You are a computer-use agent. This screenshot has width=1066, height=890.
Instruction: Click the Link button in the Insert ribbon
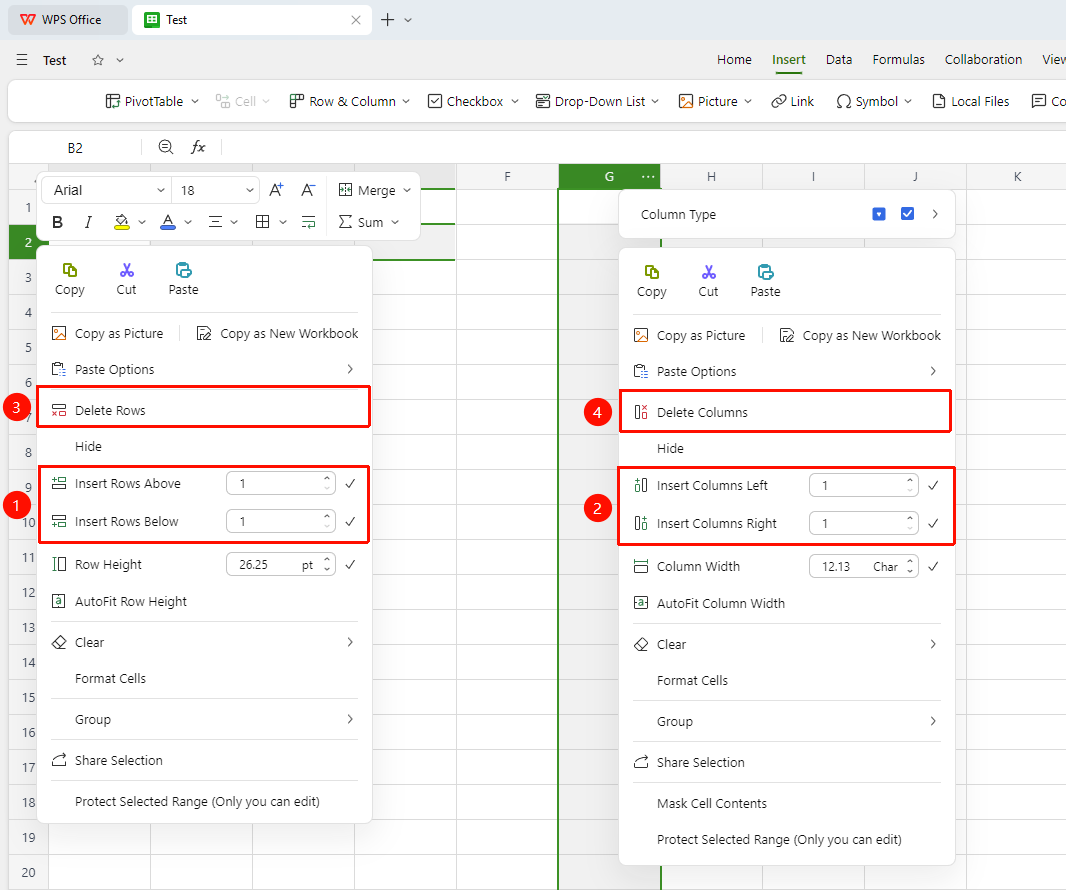(x=793, y=101)
